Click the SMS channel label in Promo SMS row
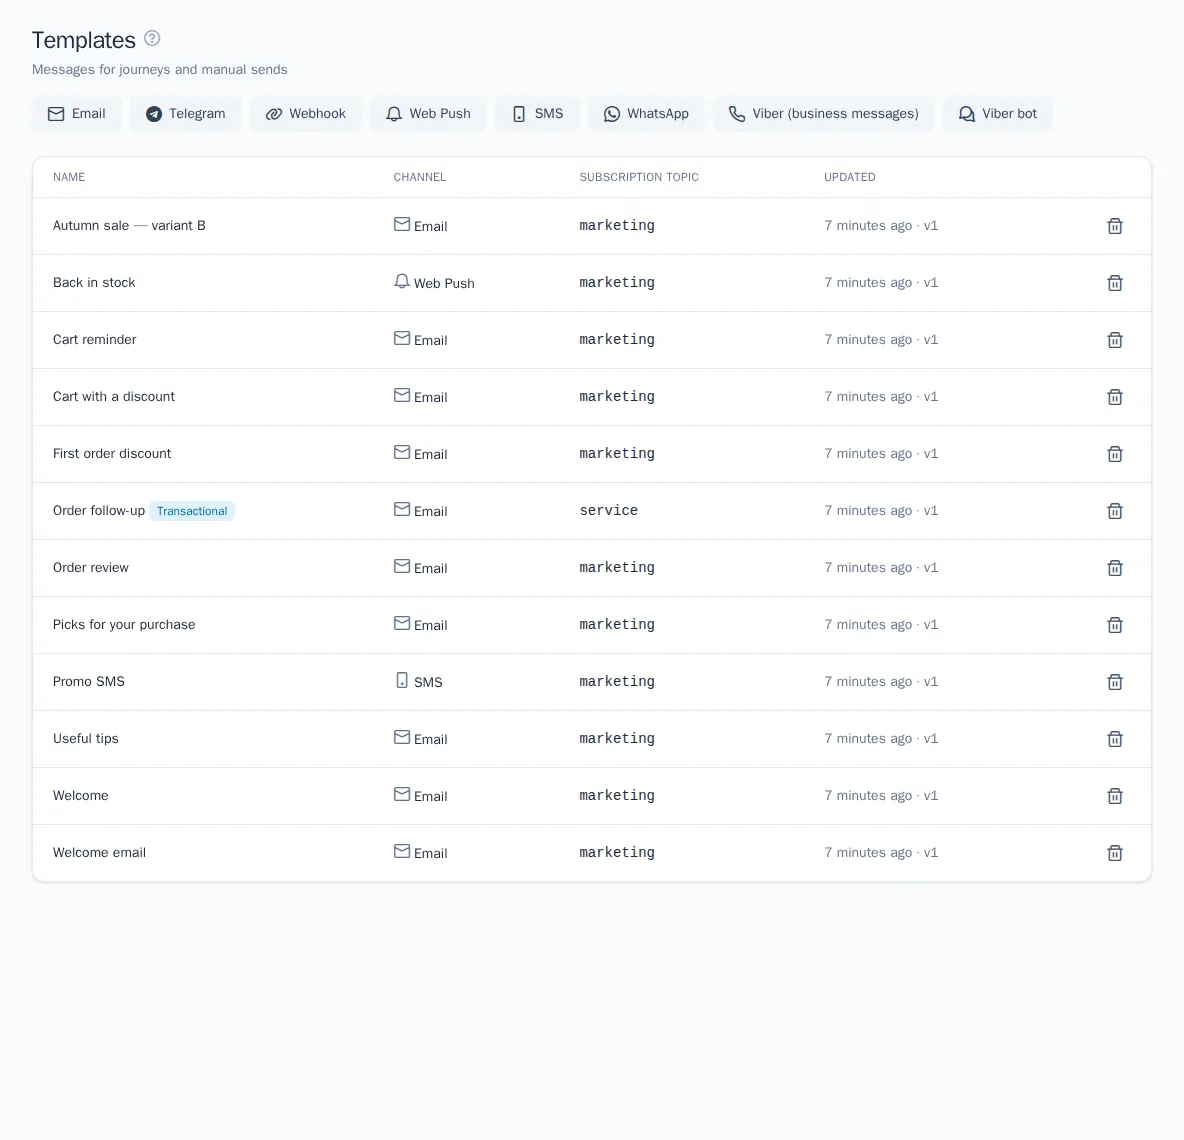1184x1140 pixels. 428,682
